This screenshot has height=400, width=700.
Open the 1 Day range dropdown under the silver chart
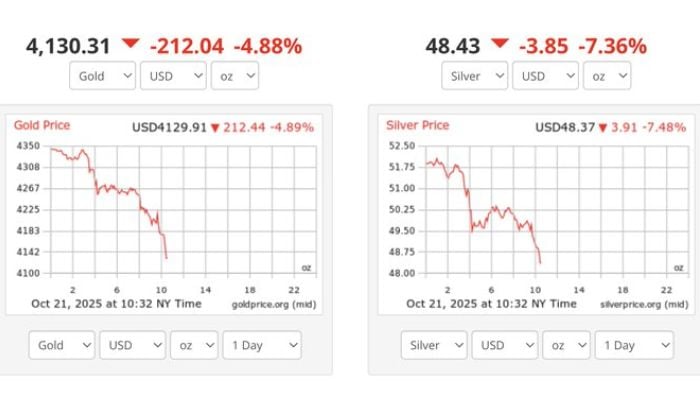click(634, 345)
